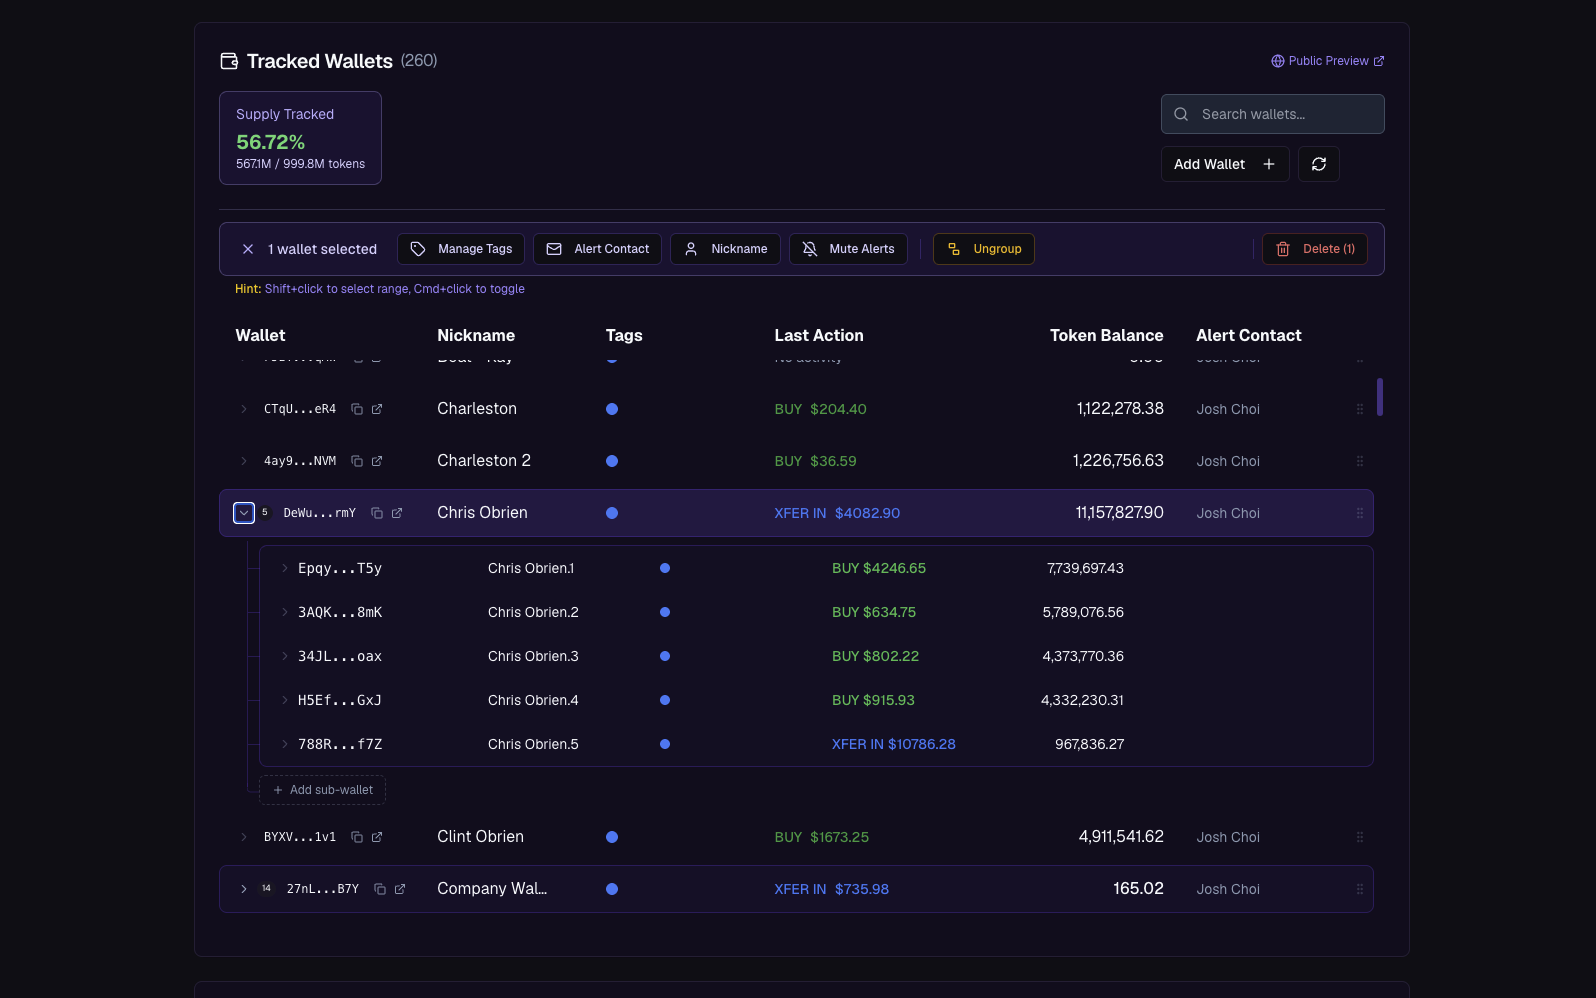Expand sub-wallet 3AQK...8mK

(x=285, y=612)
